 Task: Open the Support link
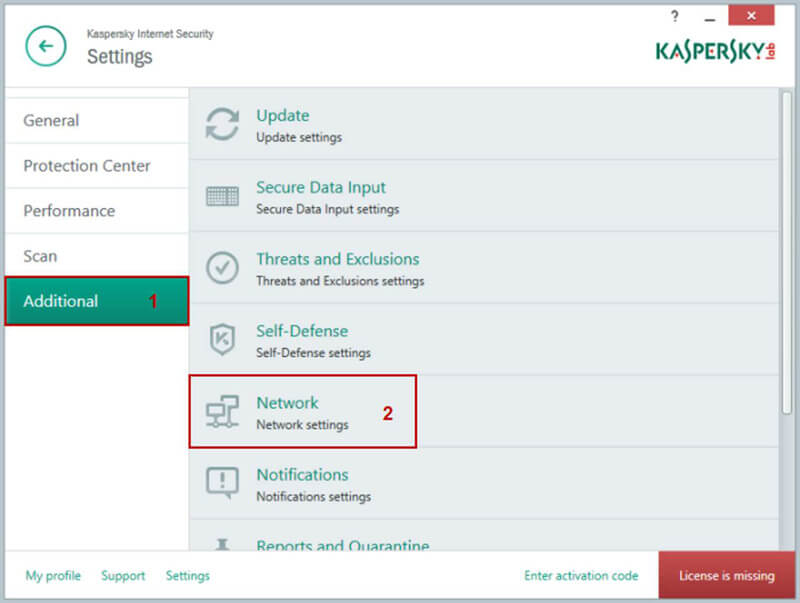123,576
